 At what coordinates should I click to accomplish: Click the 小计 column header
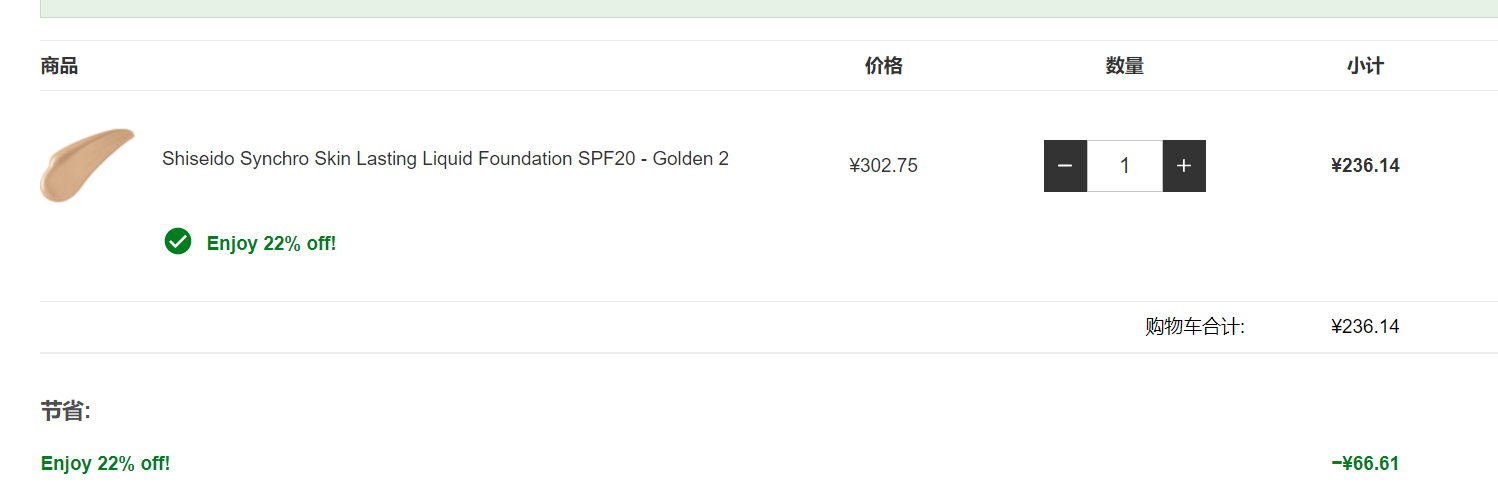1365,66
